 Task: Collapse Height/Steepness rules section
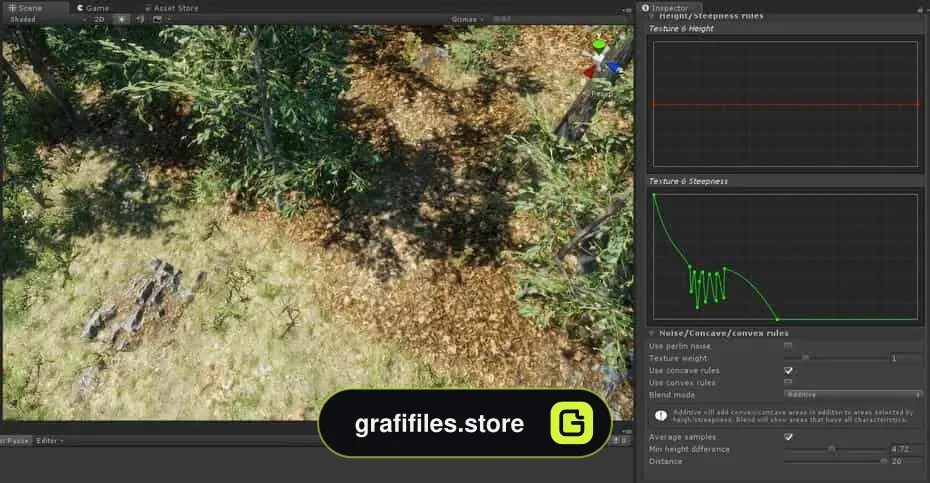point(652,17)
